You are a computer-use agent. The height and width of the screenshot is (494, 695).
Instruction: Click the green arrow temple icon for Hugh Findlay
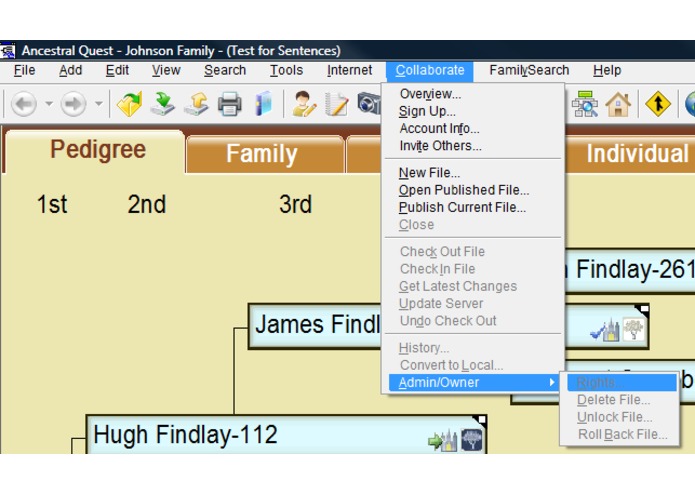click(442, 440)
